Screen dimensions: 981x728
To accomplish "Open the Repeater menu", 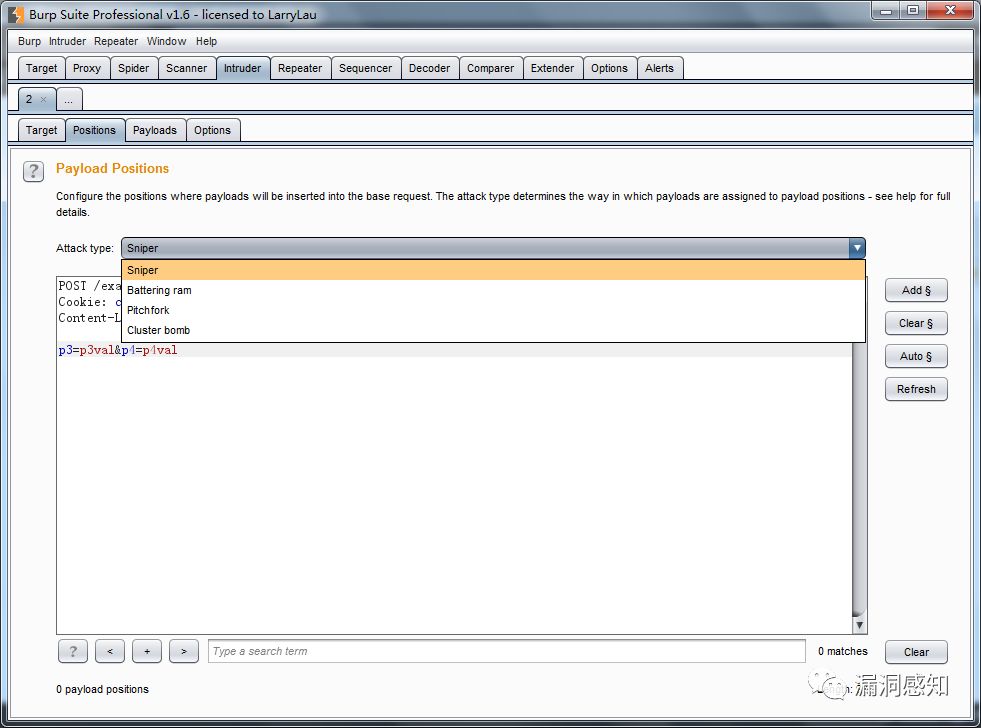I will coord(116,41).
